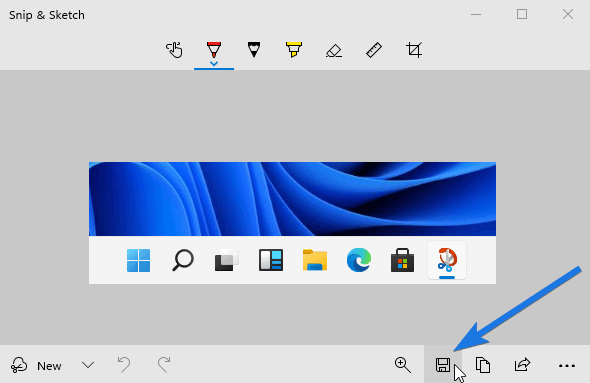Click the Undo arrow
590x383 pixels.
click(x=124, y=365)
